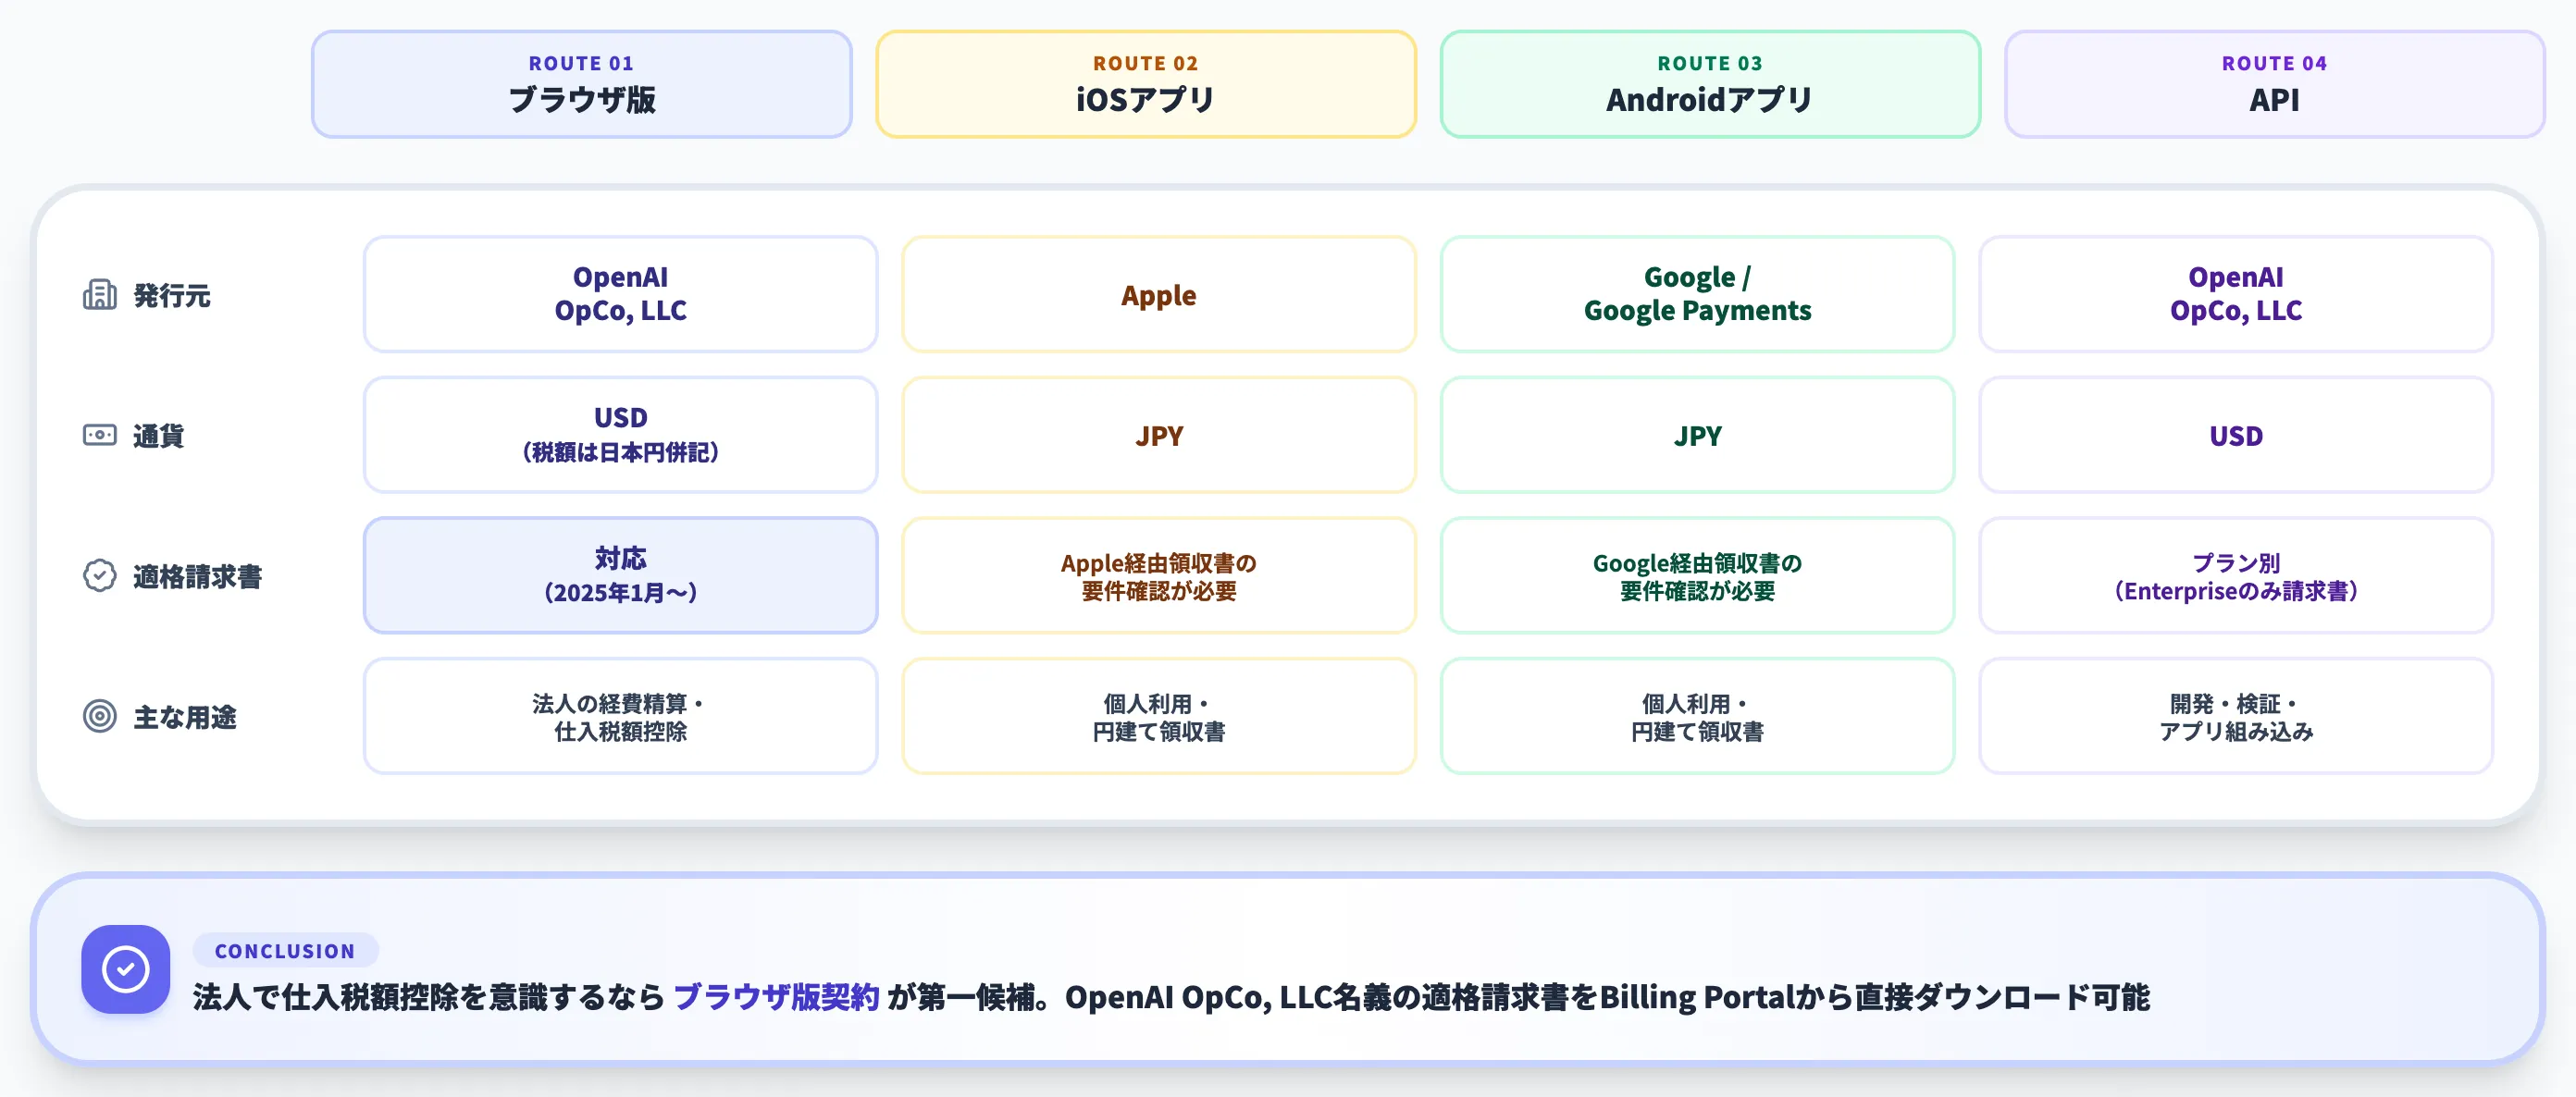
Task: Click the iOS currency JPY cell
Action: [1159, 434]
